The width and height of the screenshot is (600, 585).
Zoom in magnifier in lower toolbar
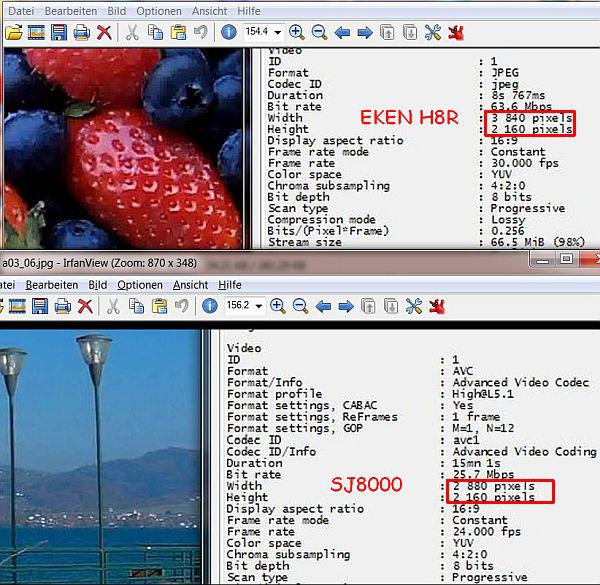pos(278,306)
